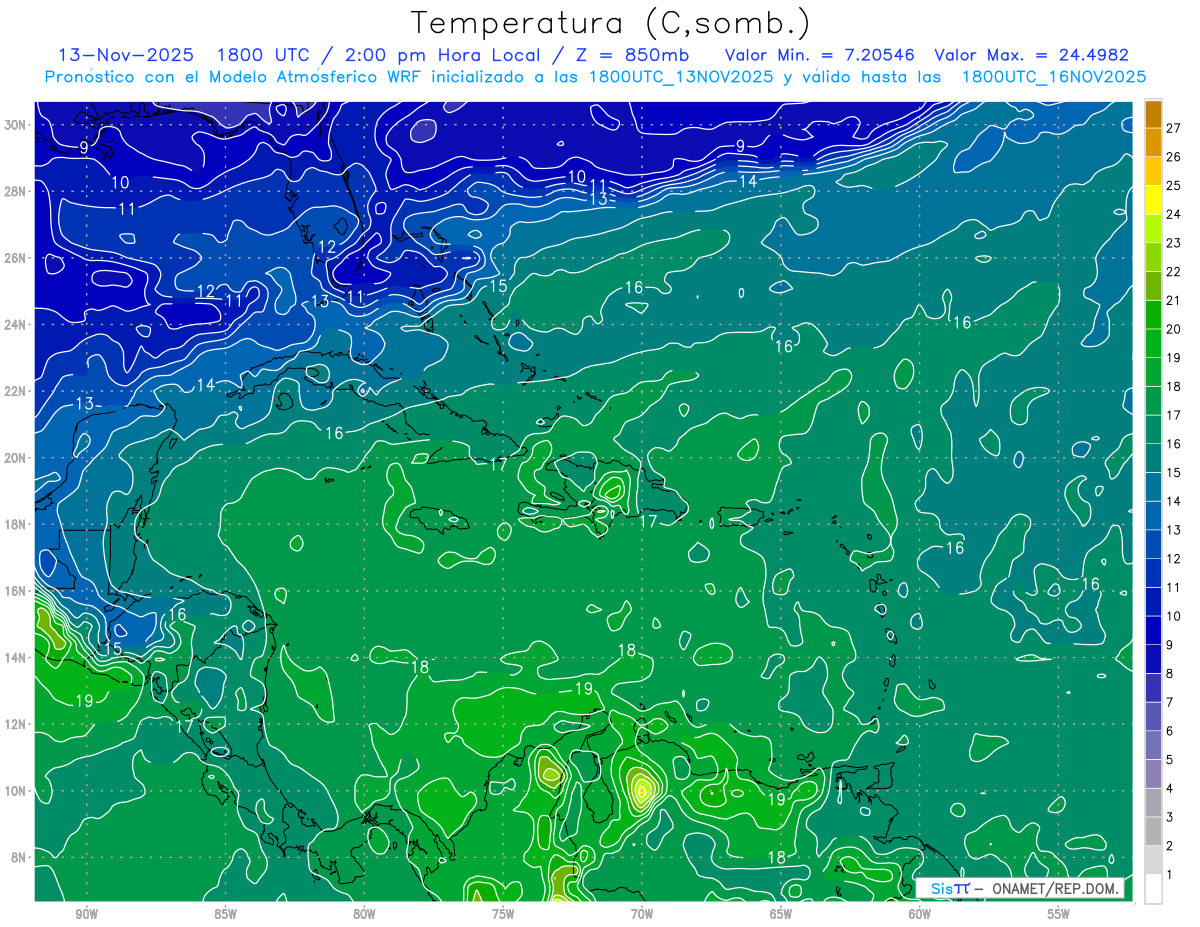
Task: Click the '7' value on color scale
Action: click(1170, 702)
